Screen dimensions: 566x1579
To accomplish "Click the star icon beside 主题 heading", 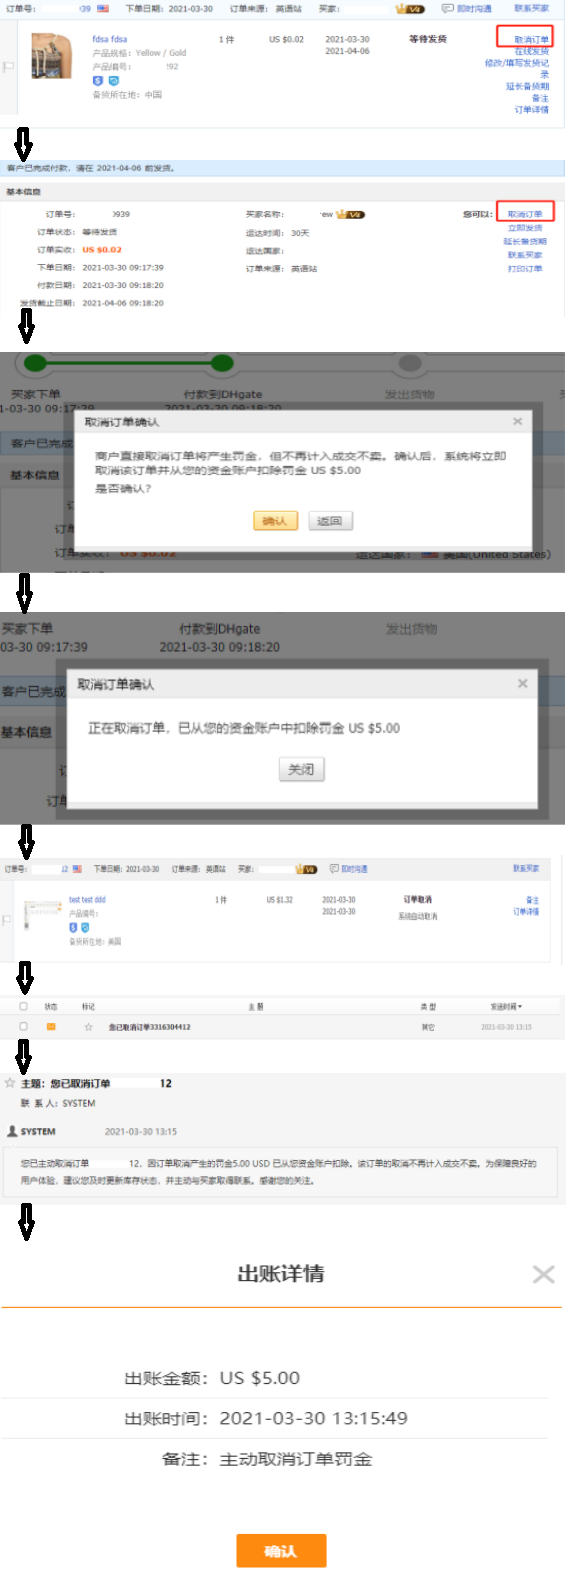I will point(10,1083).
